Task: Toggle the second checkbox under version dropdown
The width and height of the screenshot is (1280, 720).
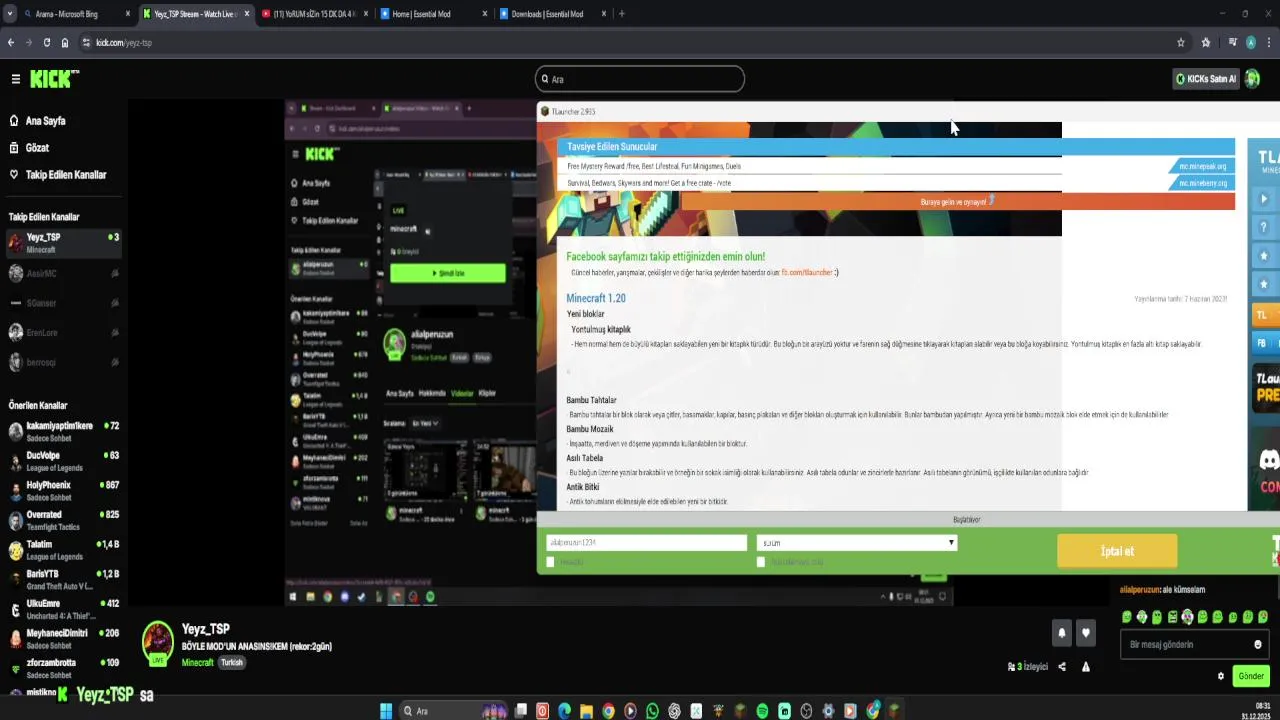Action: tap(761, 562)
